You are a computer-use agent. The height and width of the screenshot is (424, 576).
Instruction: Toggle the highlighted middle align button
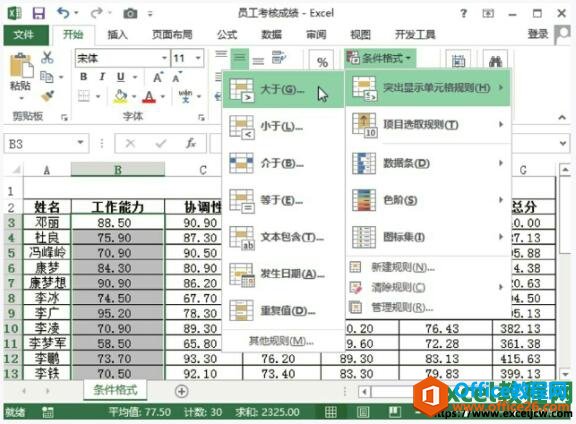tap(240, 58)
